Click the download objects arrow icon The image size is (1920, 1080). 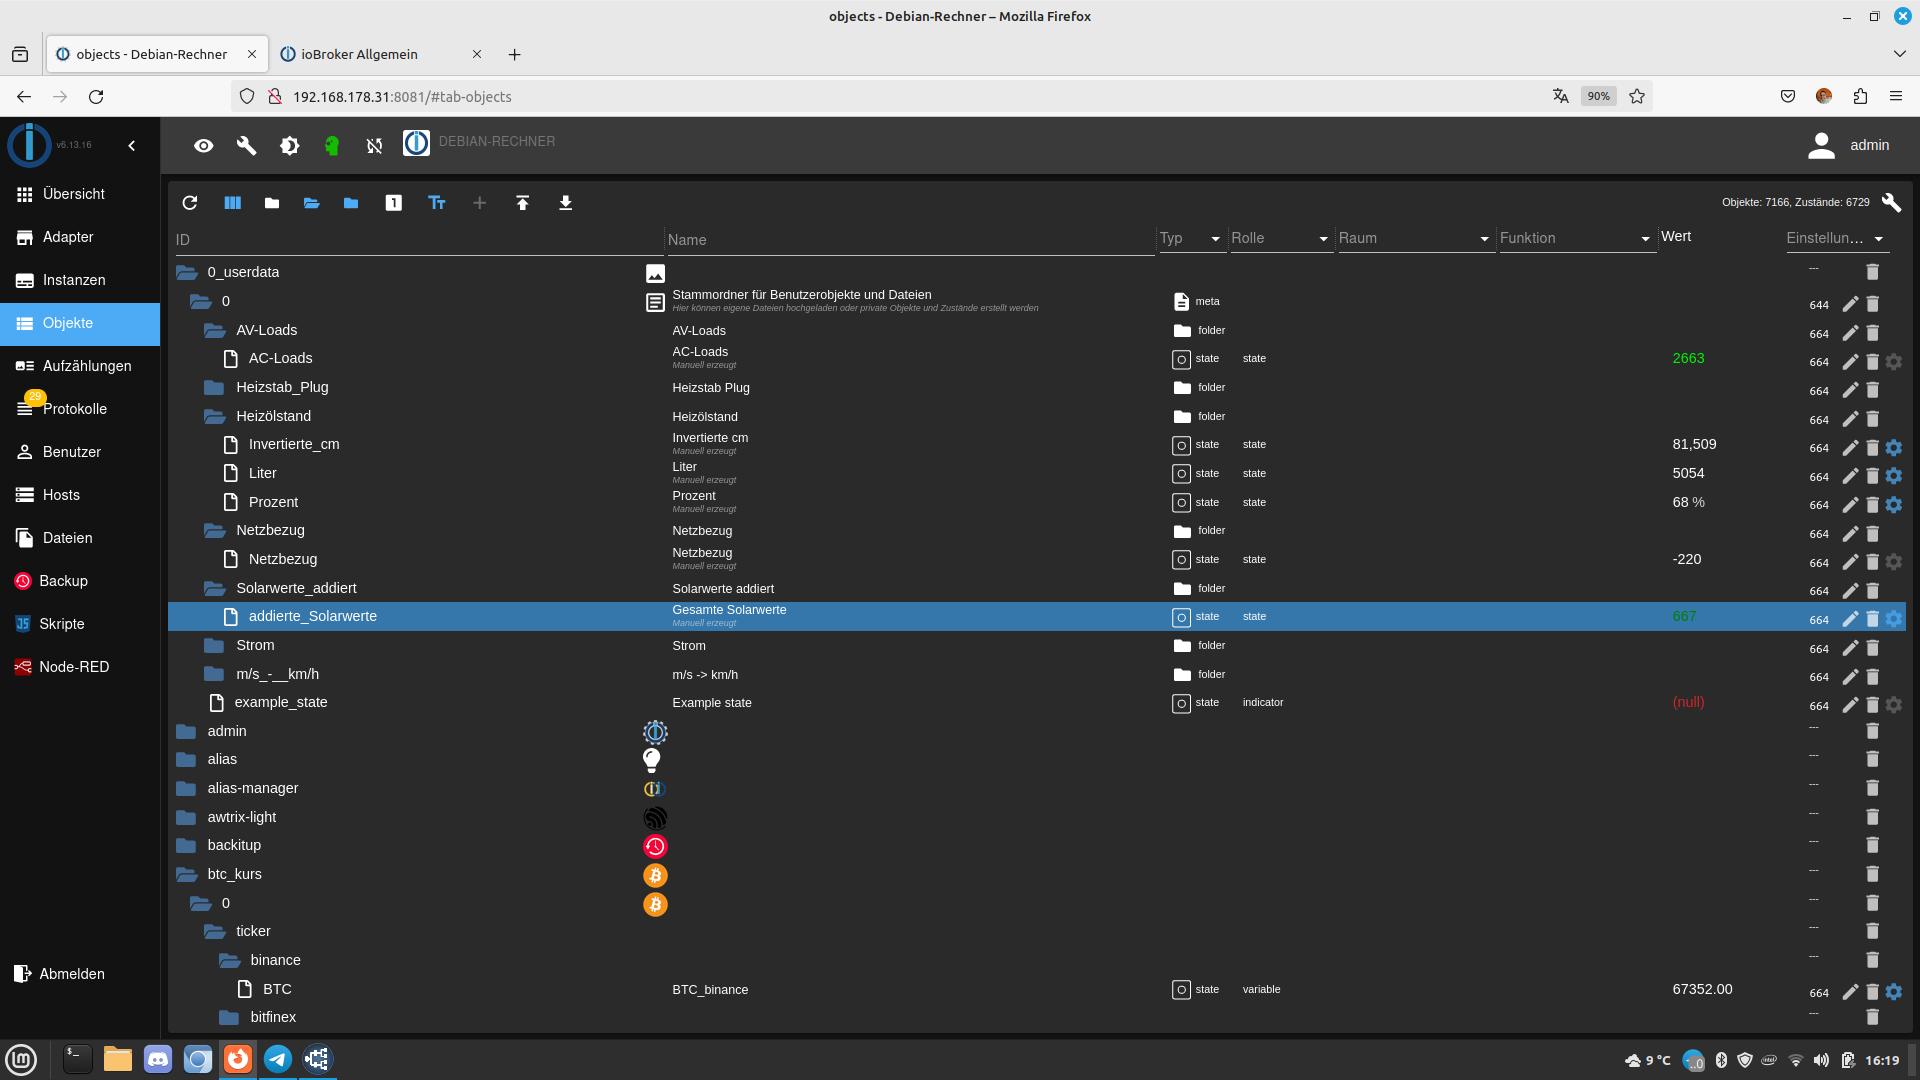pos(565,203)
